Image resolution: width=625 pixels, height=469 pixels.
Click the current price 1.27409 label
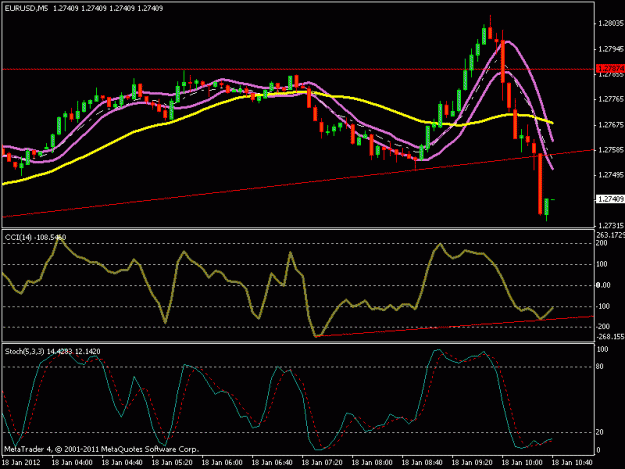point(610,199)
